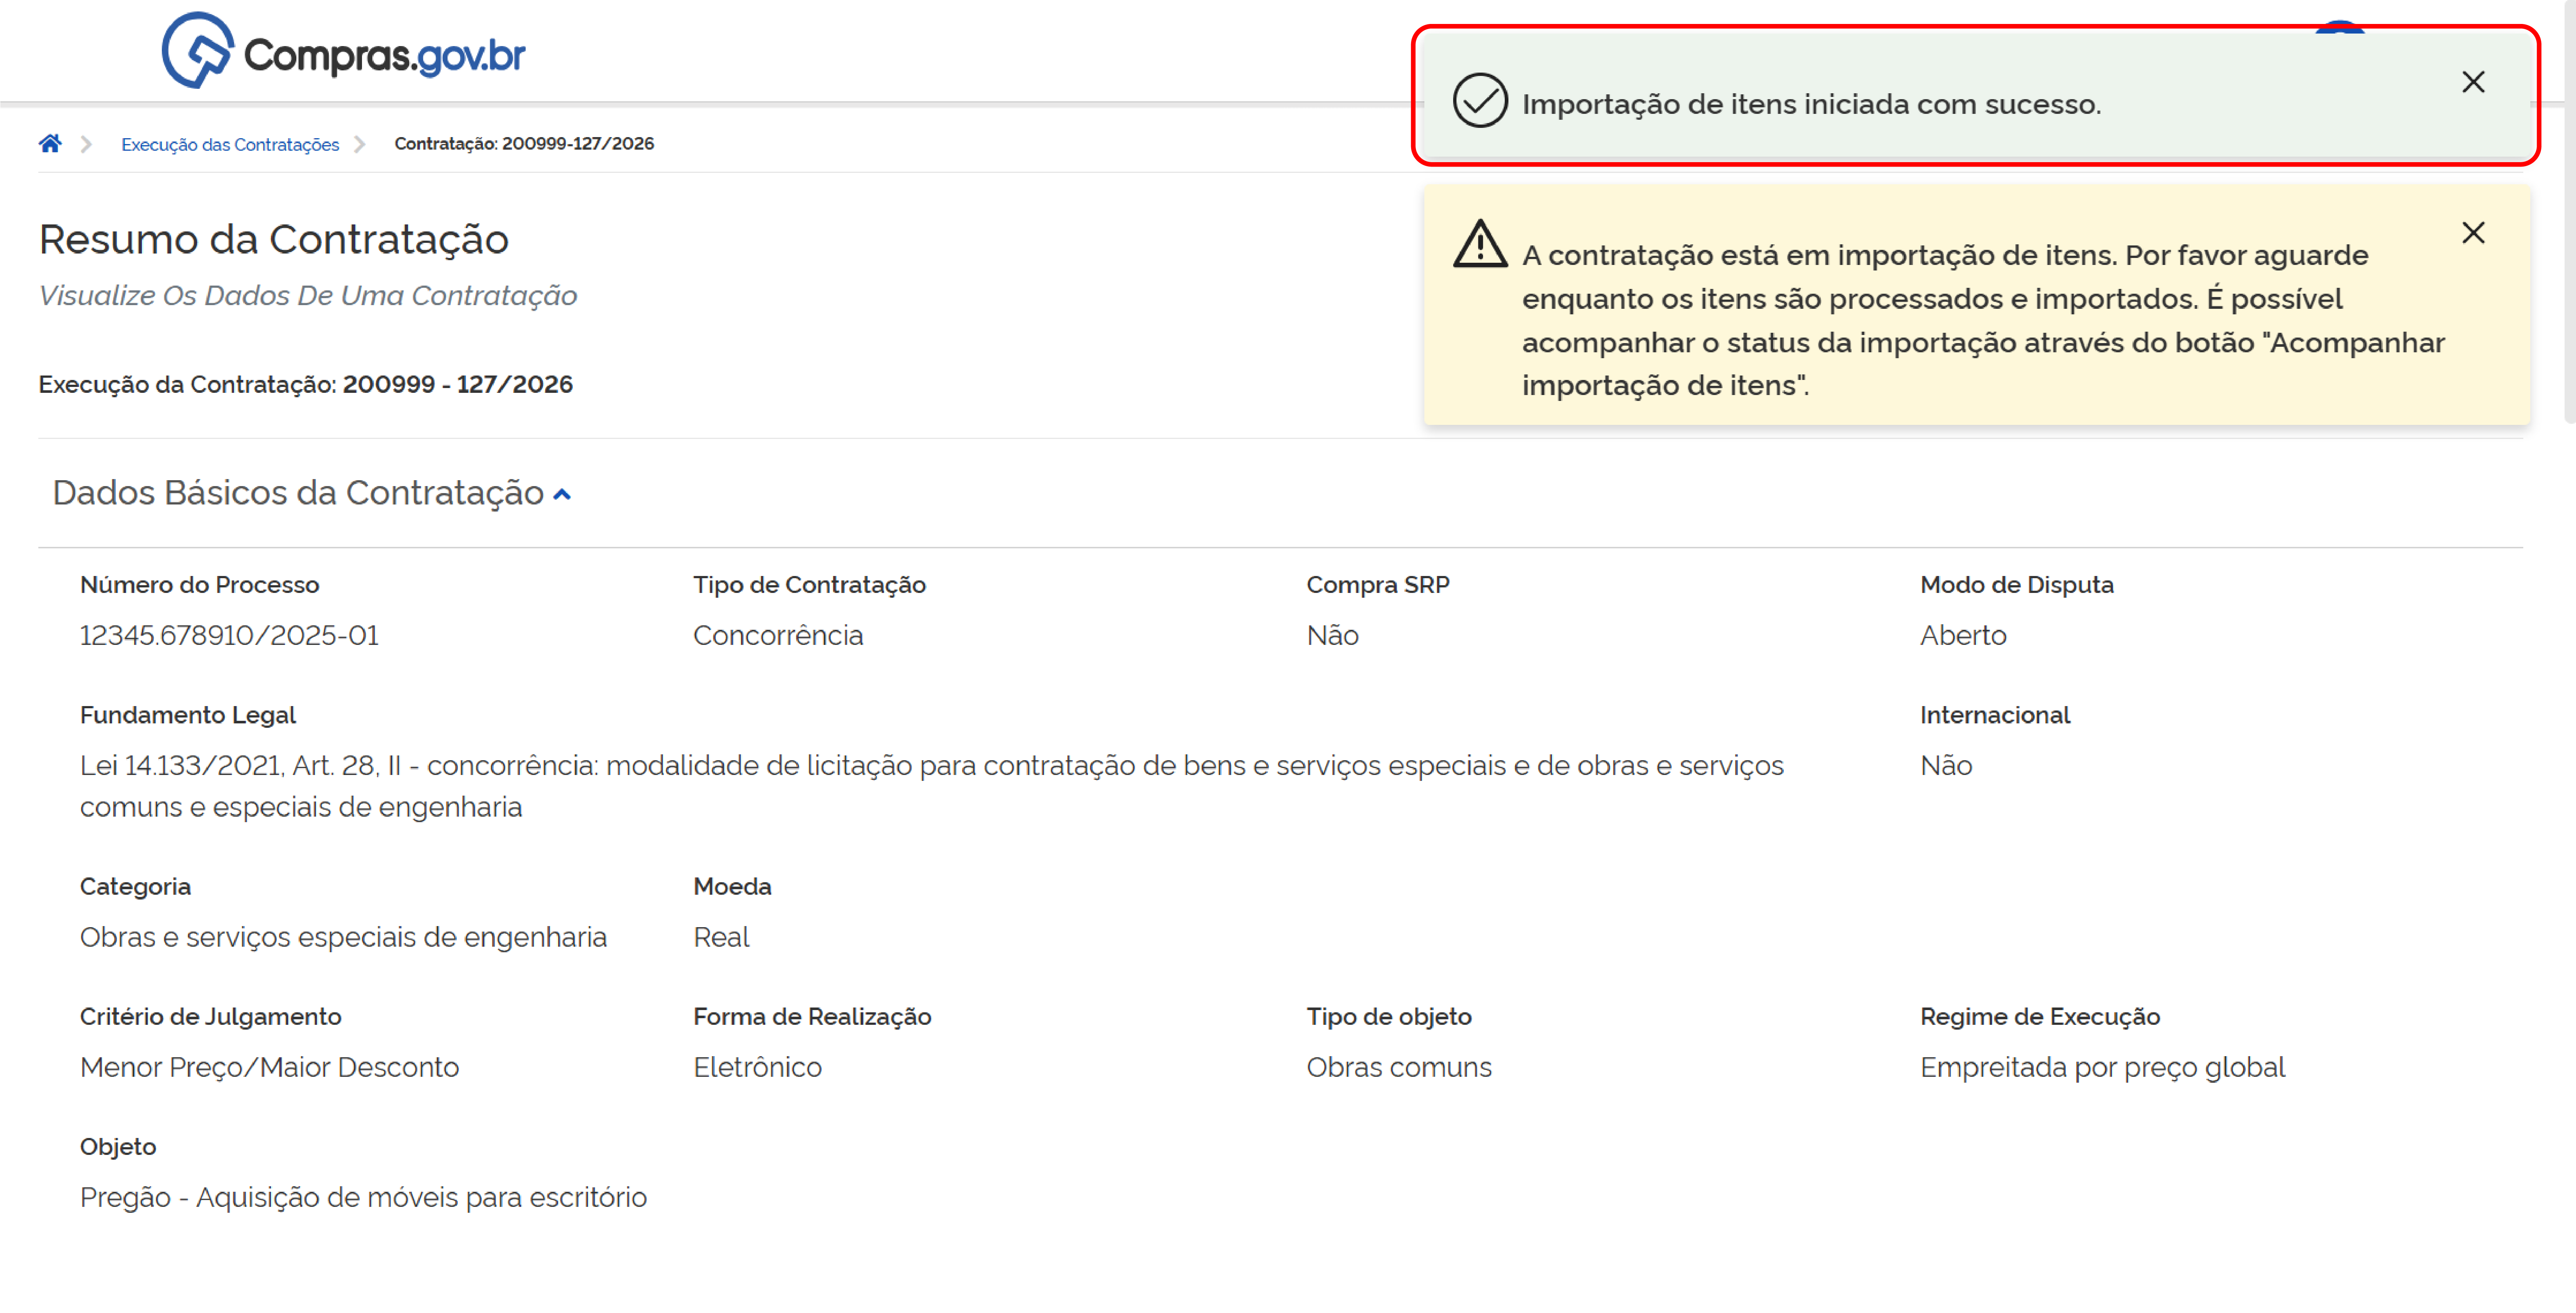Click the Resumo da Contratação heading
This screenshot has height=1313, width=2576.
[x=273, y=240]
